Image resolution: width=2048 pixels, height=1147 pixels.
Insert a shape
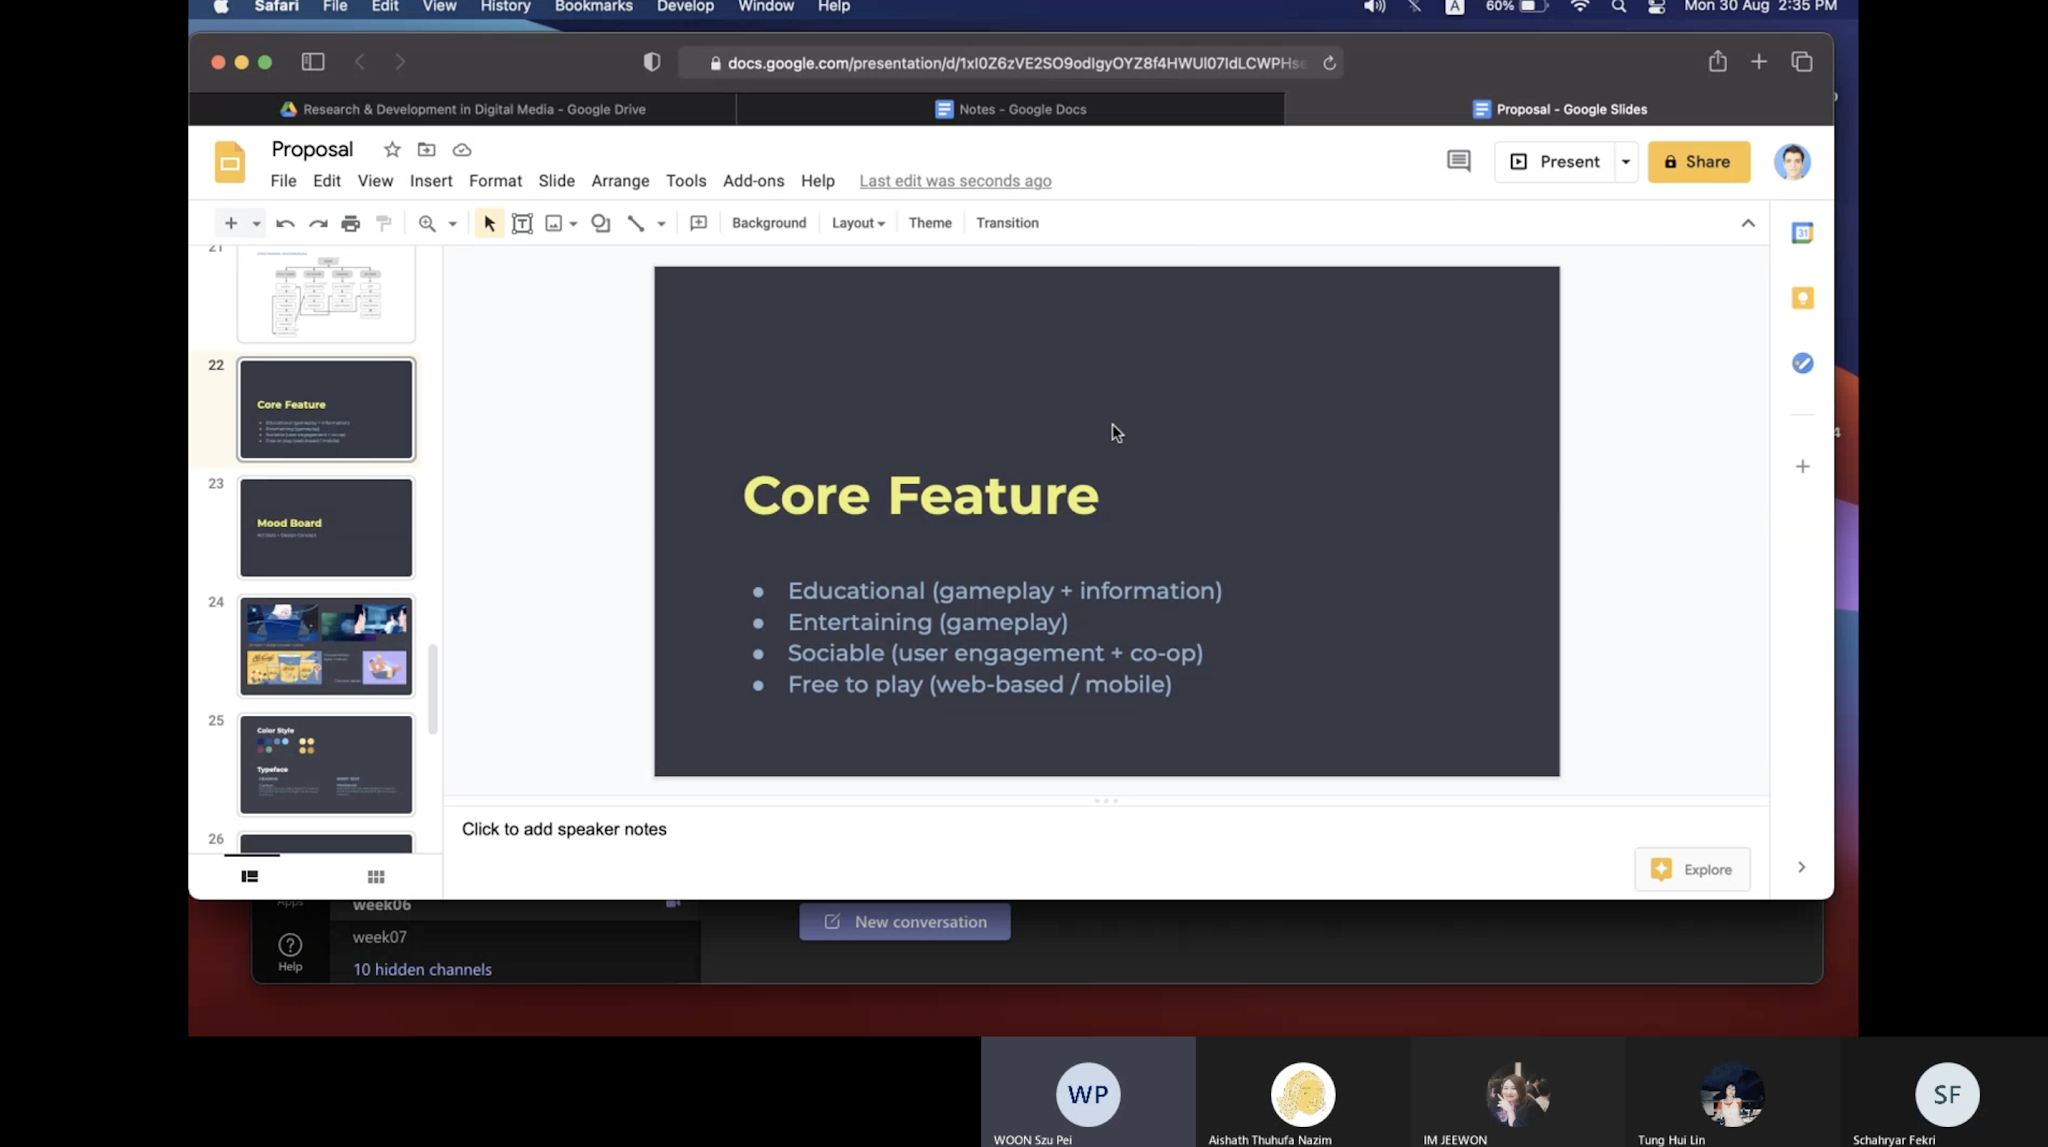pyautogui.click(x=601, y=224)
